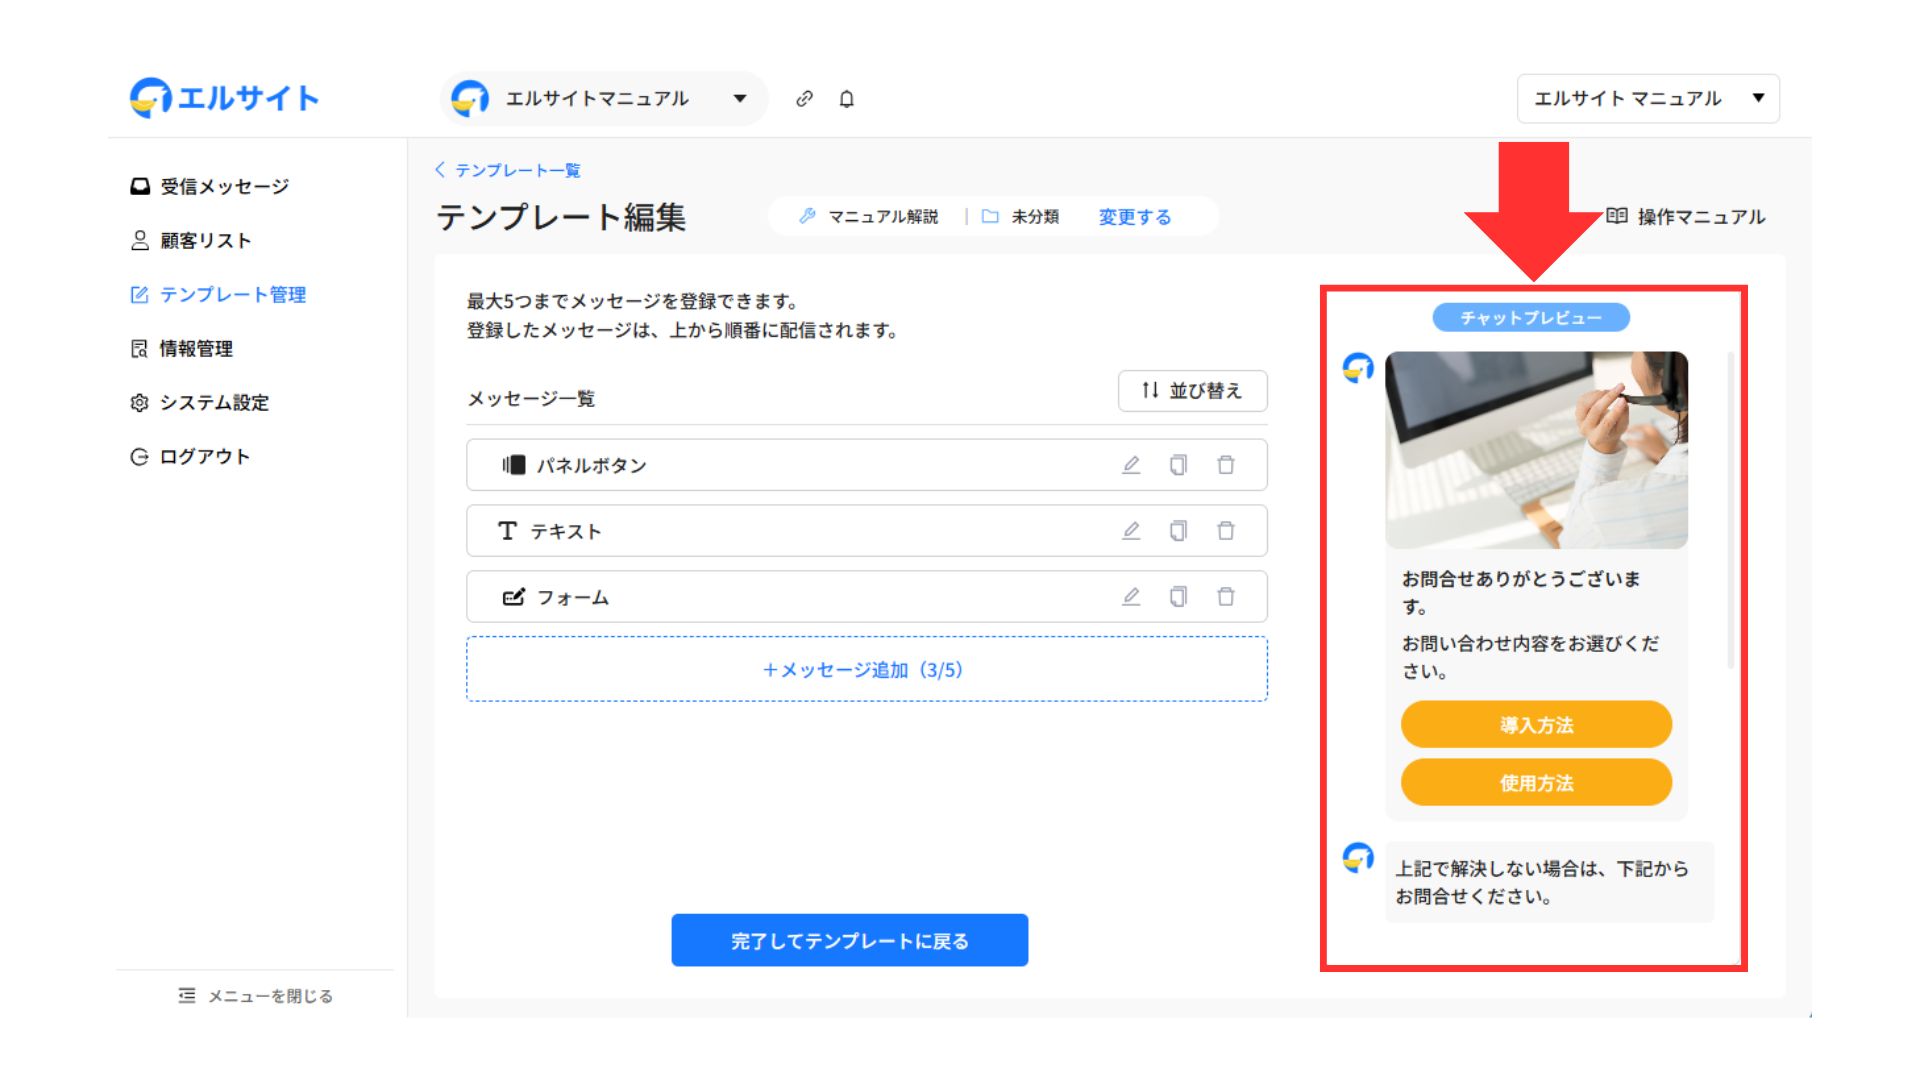Image resolution: width=1920 pixels, height=1080 pixels.
Task: Go back to テンプレート一覧
Action: point(509,170)
